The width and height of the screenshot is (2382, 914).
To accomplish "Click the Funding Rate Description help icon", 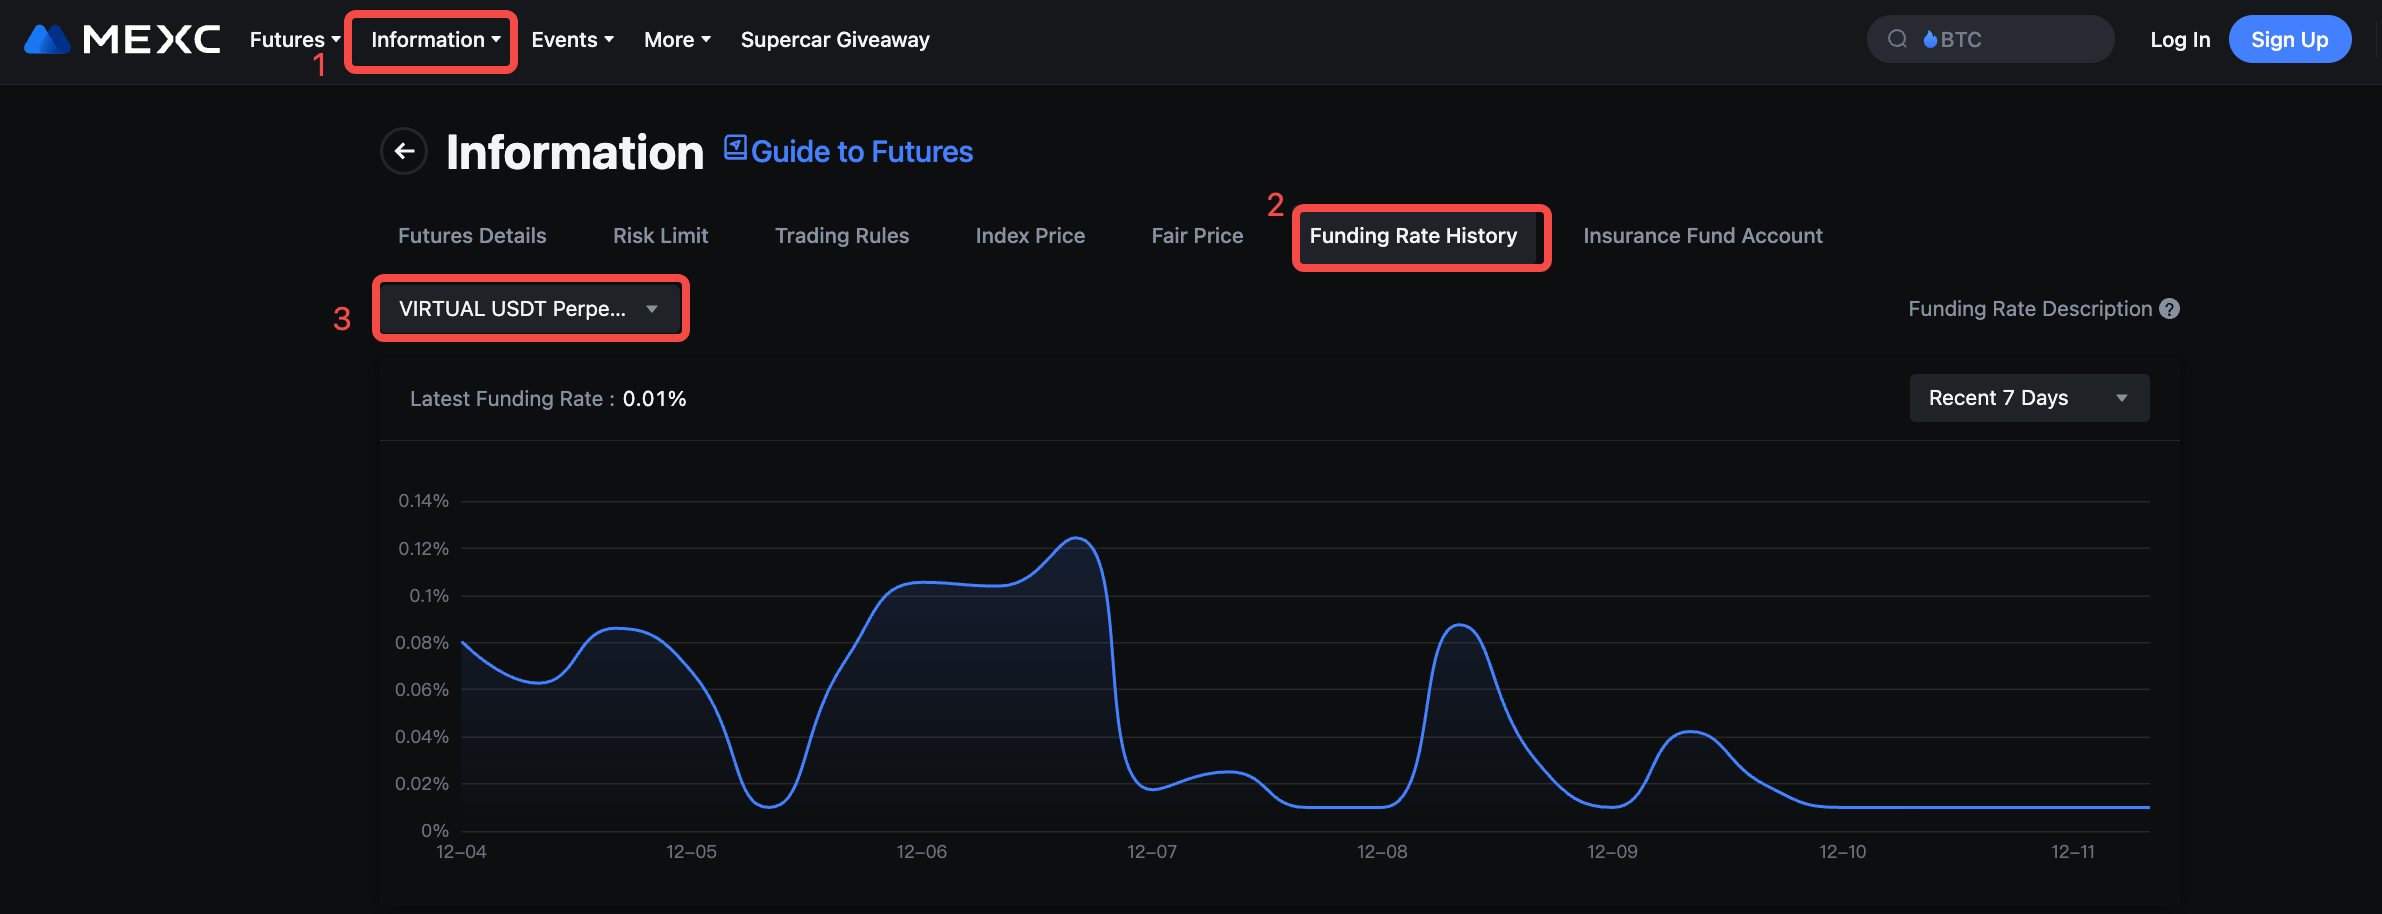I will coord(2169,309).
